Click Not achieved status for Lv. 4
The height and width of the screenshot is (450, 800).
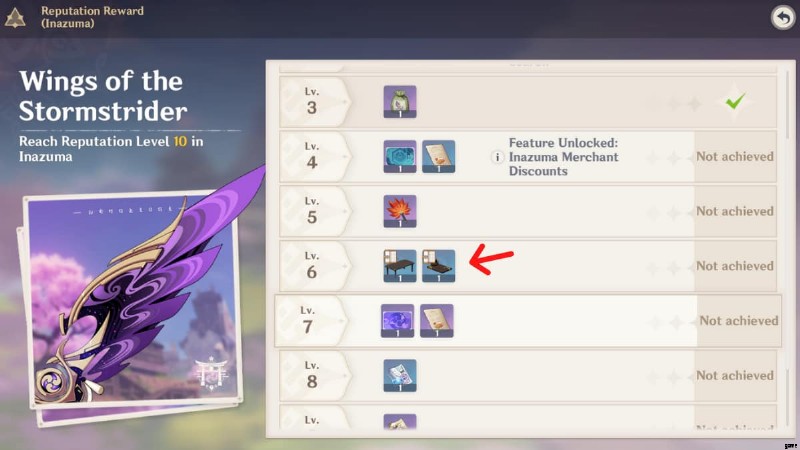(x=735, y=157)
